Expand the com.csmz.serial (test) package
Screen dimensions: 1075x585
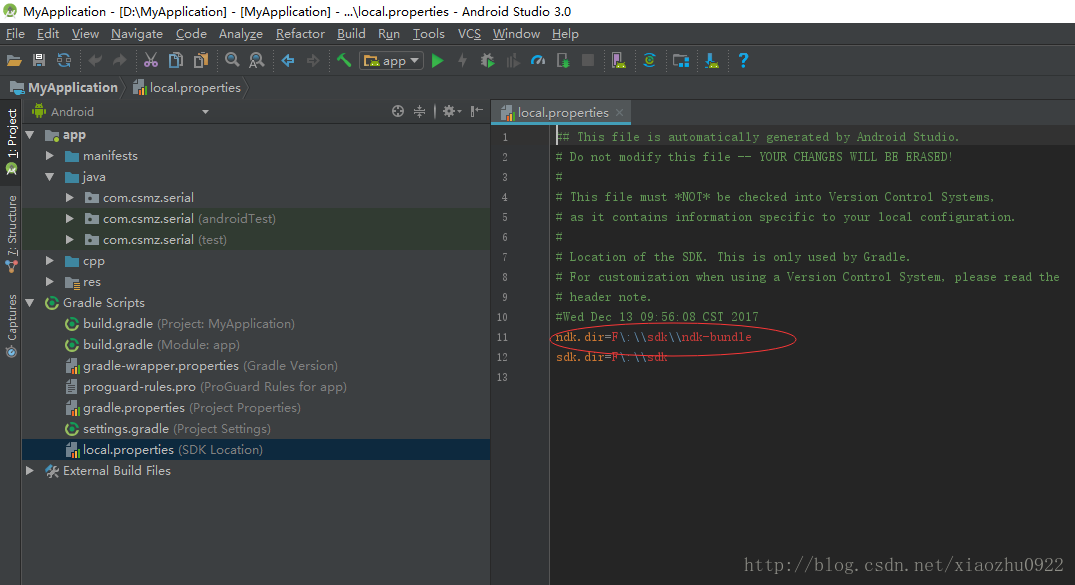[x=69, y=240]
